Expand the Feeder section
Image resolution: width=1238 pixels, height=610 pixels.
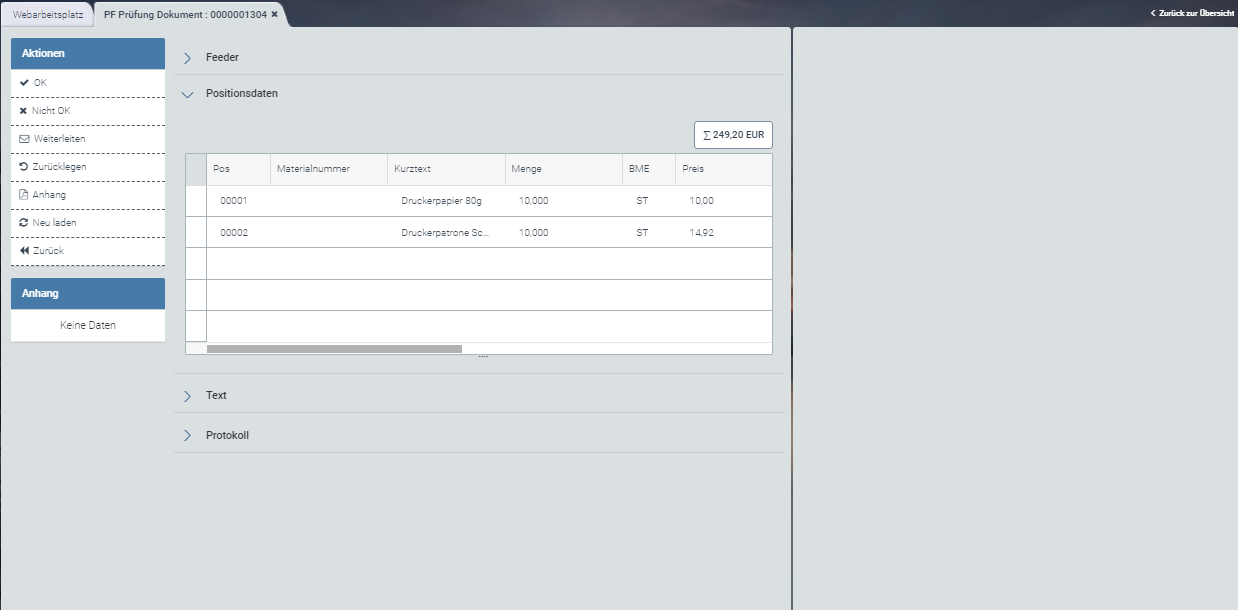(187, 58)
